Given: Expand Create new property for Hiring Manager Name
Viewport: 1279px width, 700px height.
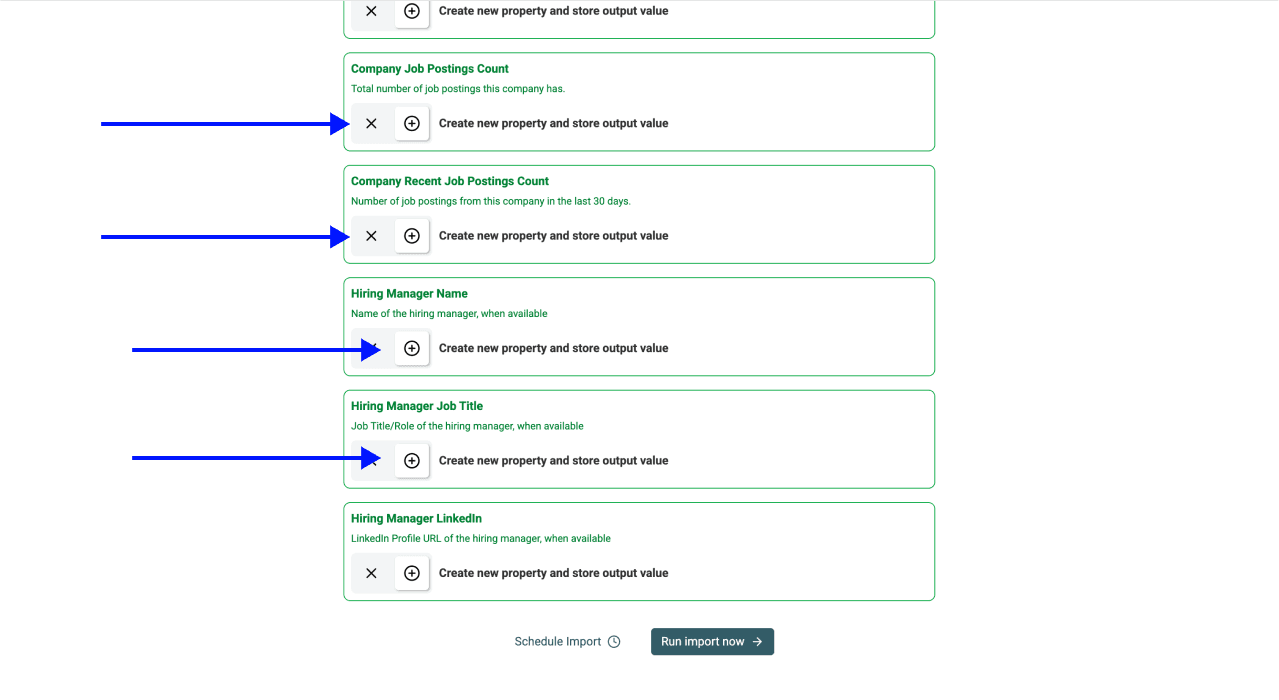Looking at the screenshot, I should [x=553, y=348].
